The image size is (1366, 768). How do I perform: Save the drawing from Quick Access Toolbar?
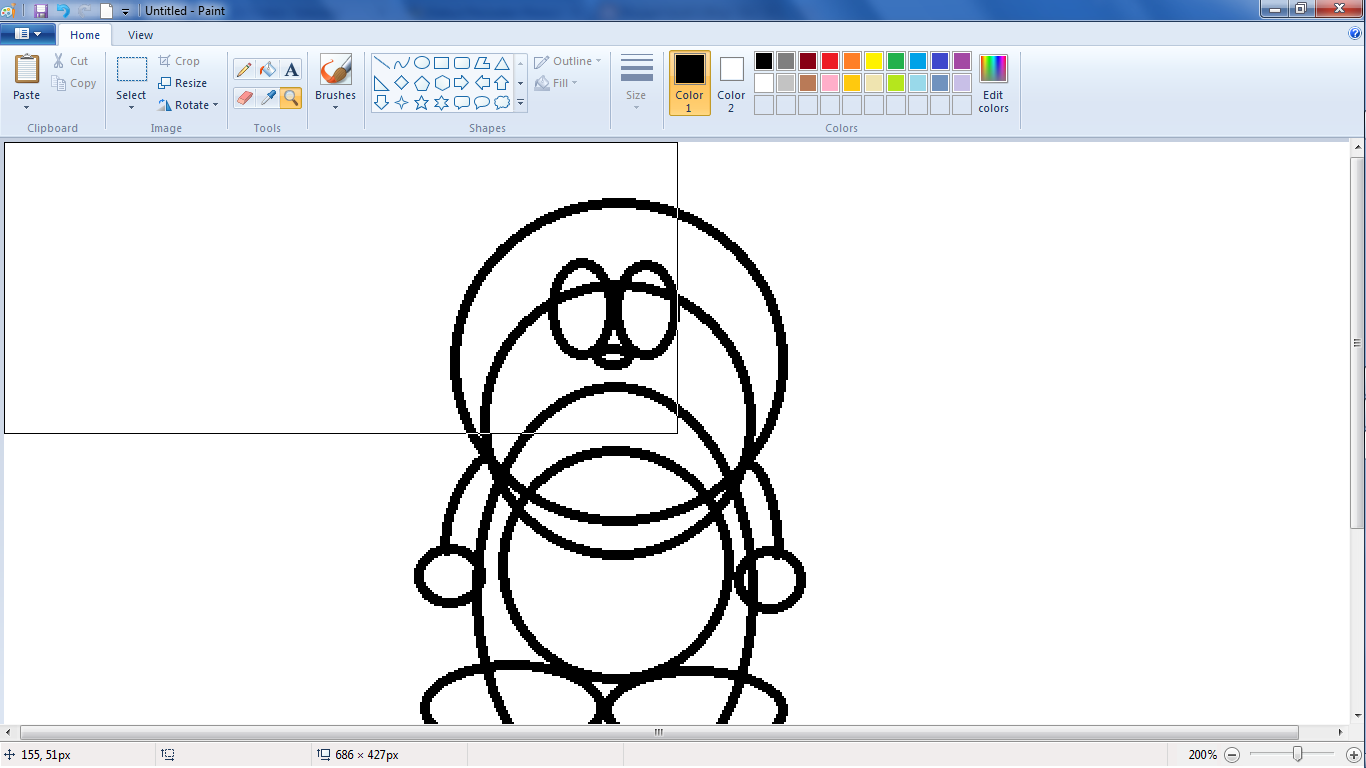(41, 10)
